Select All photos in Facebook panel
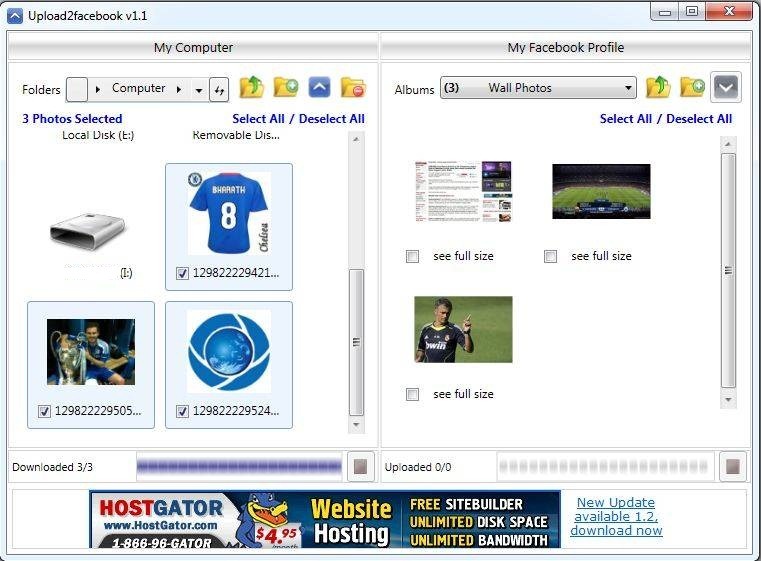 click(626, 119)
